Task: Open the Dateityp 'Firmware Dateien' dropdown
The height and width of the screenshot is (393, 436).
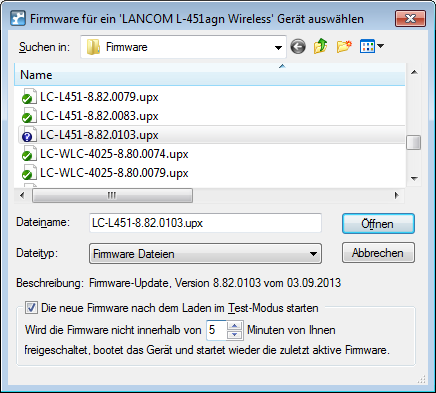Action: coord(313,254)
